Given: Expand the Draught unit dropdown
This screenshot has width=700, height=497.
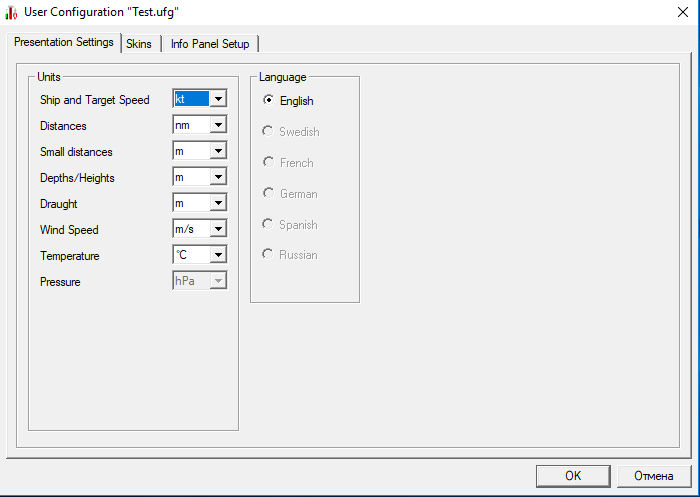Looking at the screenshot, I should [218, 203].
